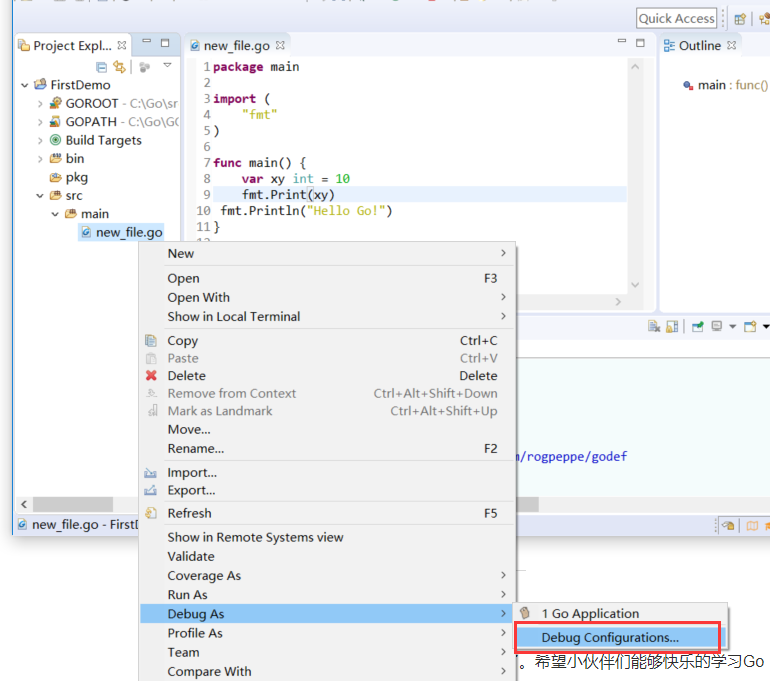Image resolution: width=770 pixels, height=681 pixels.
Task: Close the Outline view tab
Action: (x=732, y=45)
